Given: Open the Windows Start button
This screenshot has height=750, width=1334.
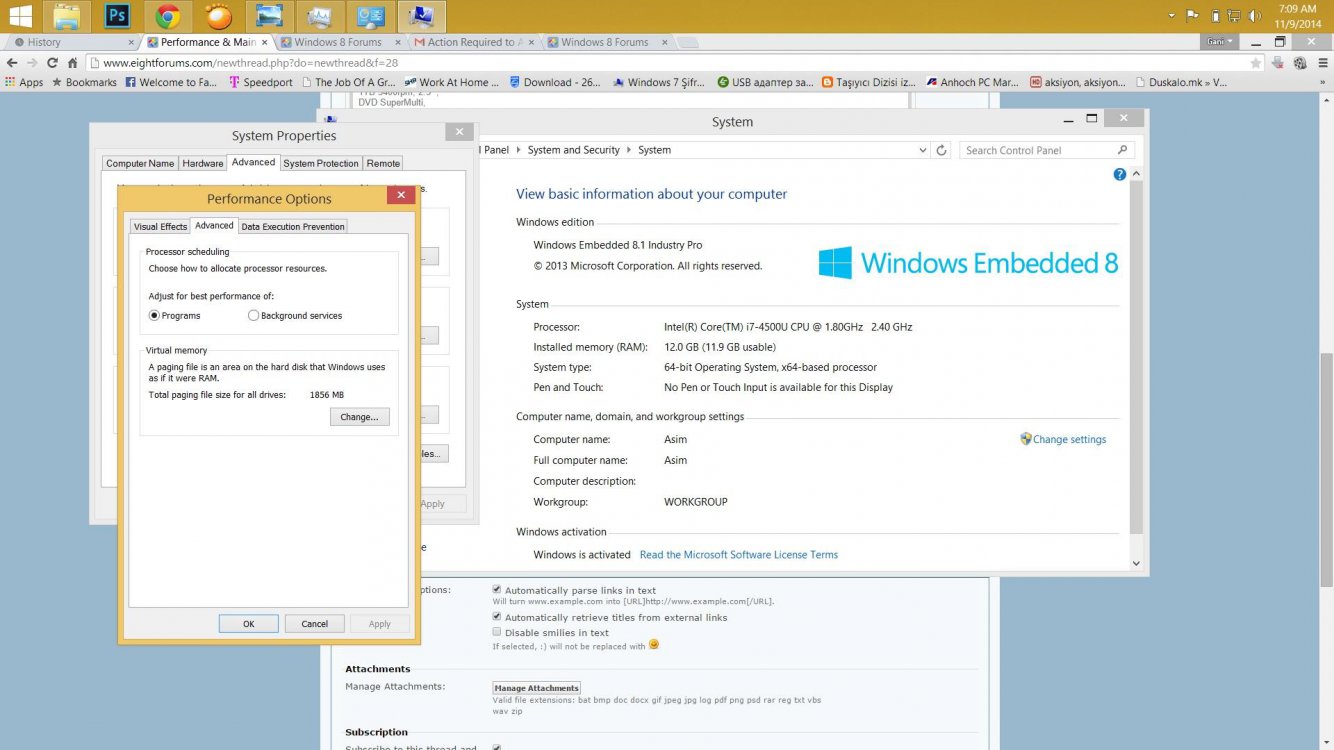Looking at the screenshot, I should pyautogui.click(x=20, y=16).
